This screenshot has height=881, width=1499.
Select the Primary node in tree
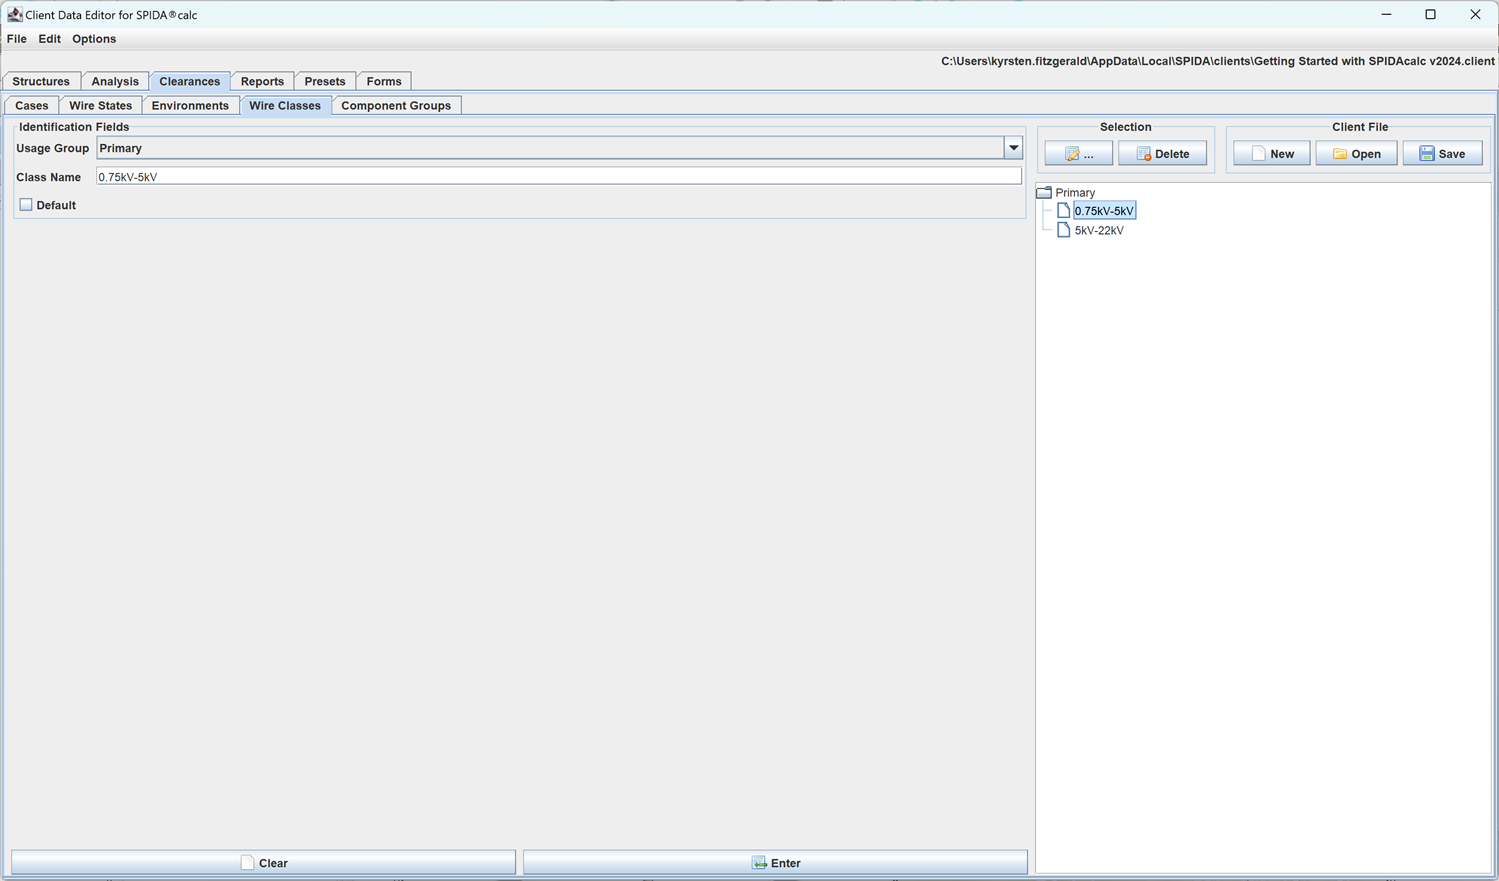[x=1075, y=192]
